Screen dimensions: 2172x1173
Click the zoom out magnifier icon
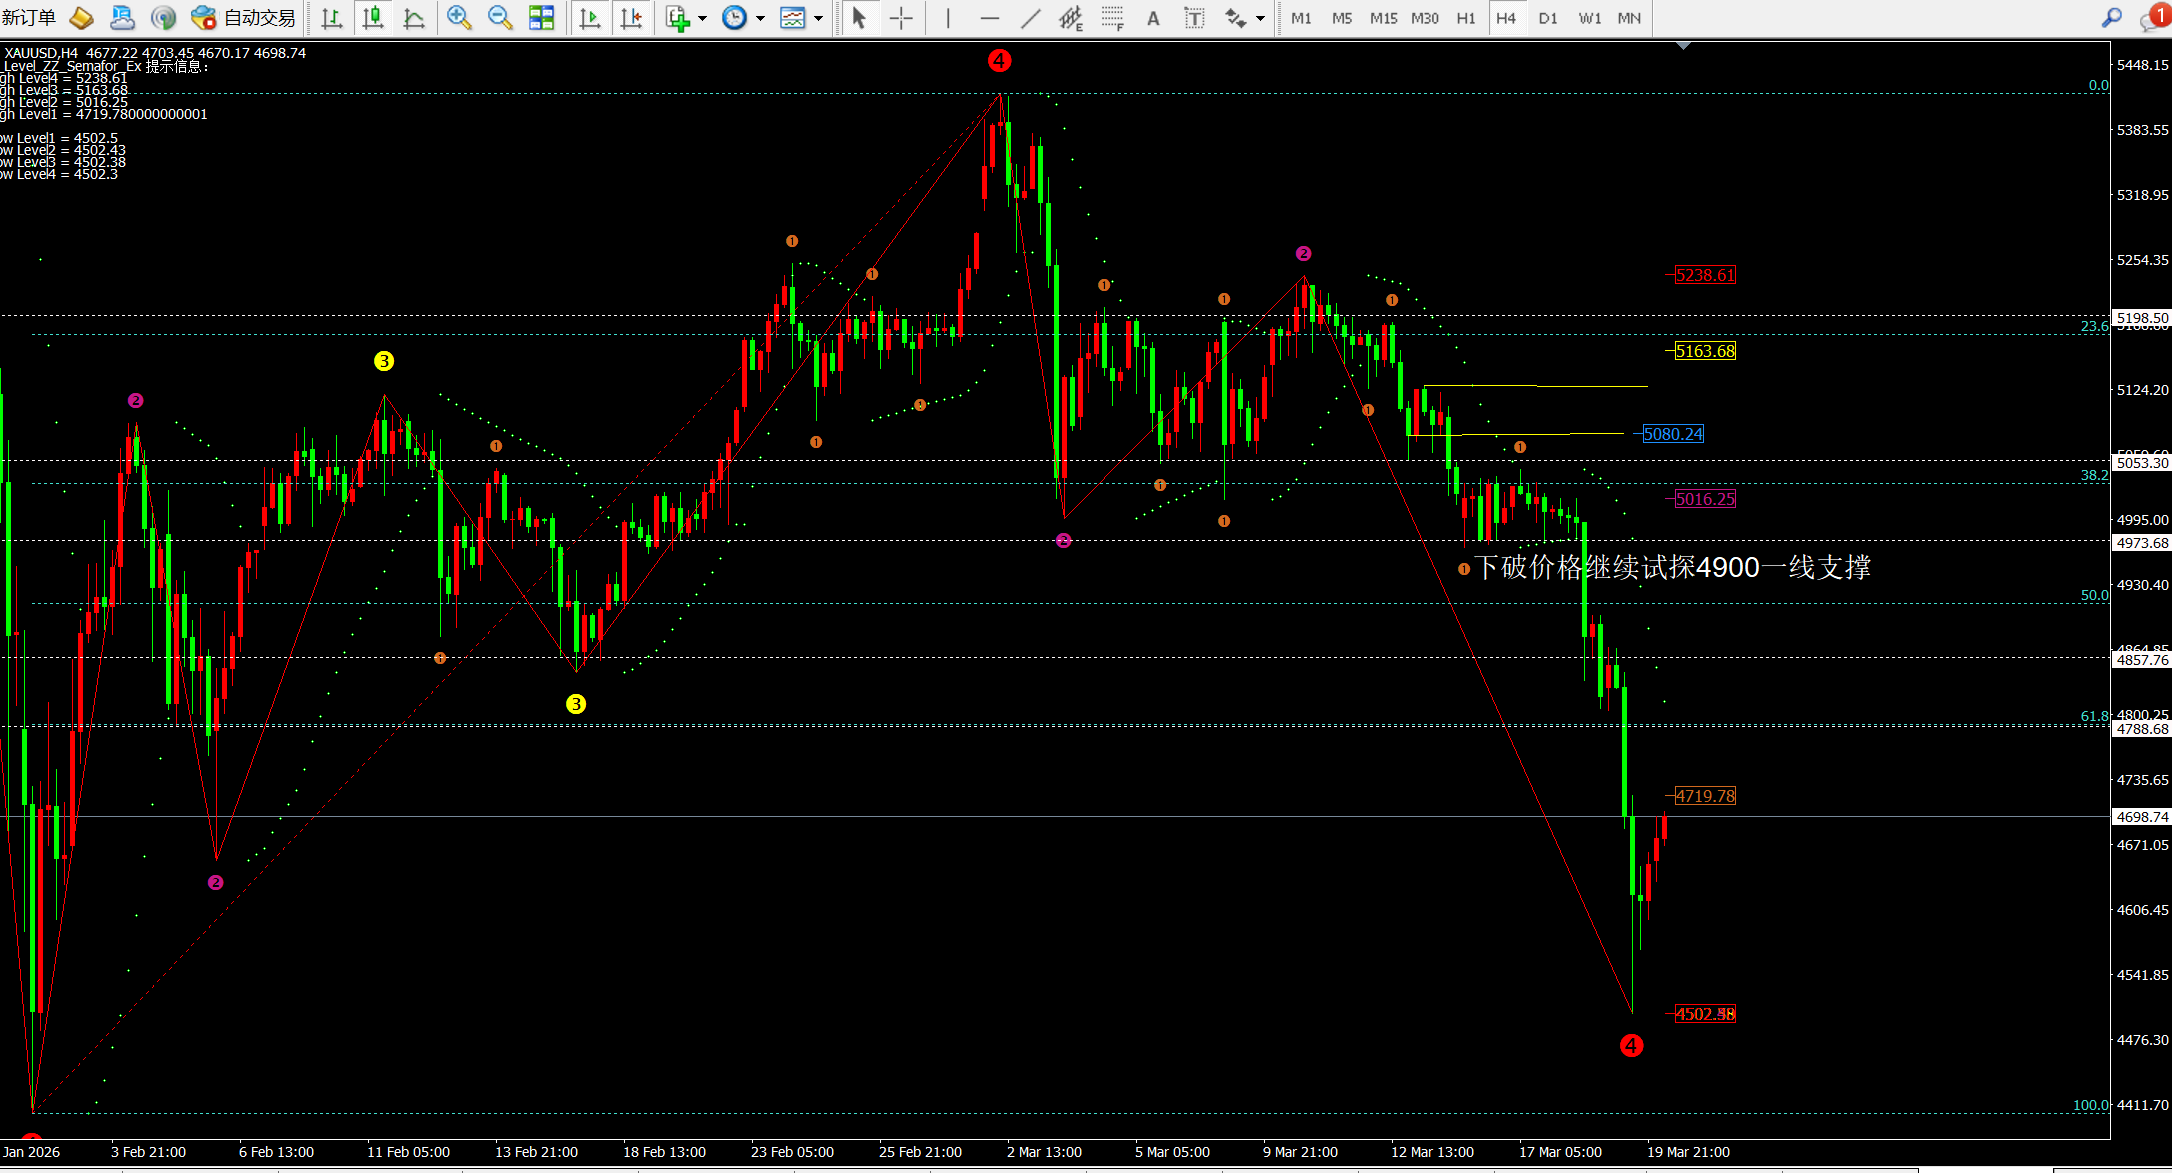(x=499, y=18)
